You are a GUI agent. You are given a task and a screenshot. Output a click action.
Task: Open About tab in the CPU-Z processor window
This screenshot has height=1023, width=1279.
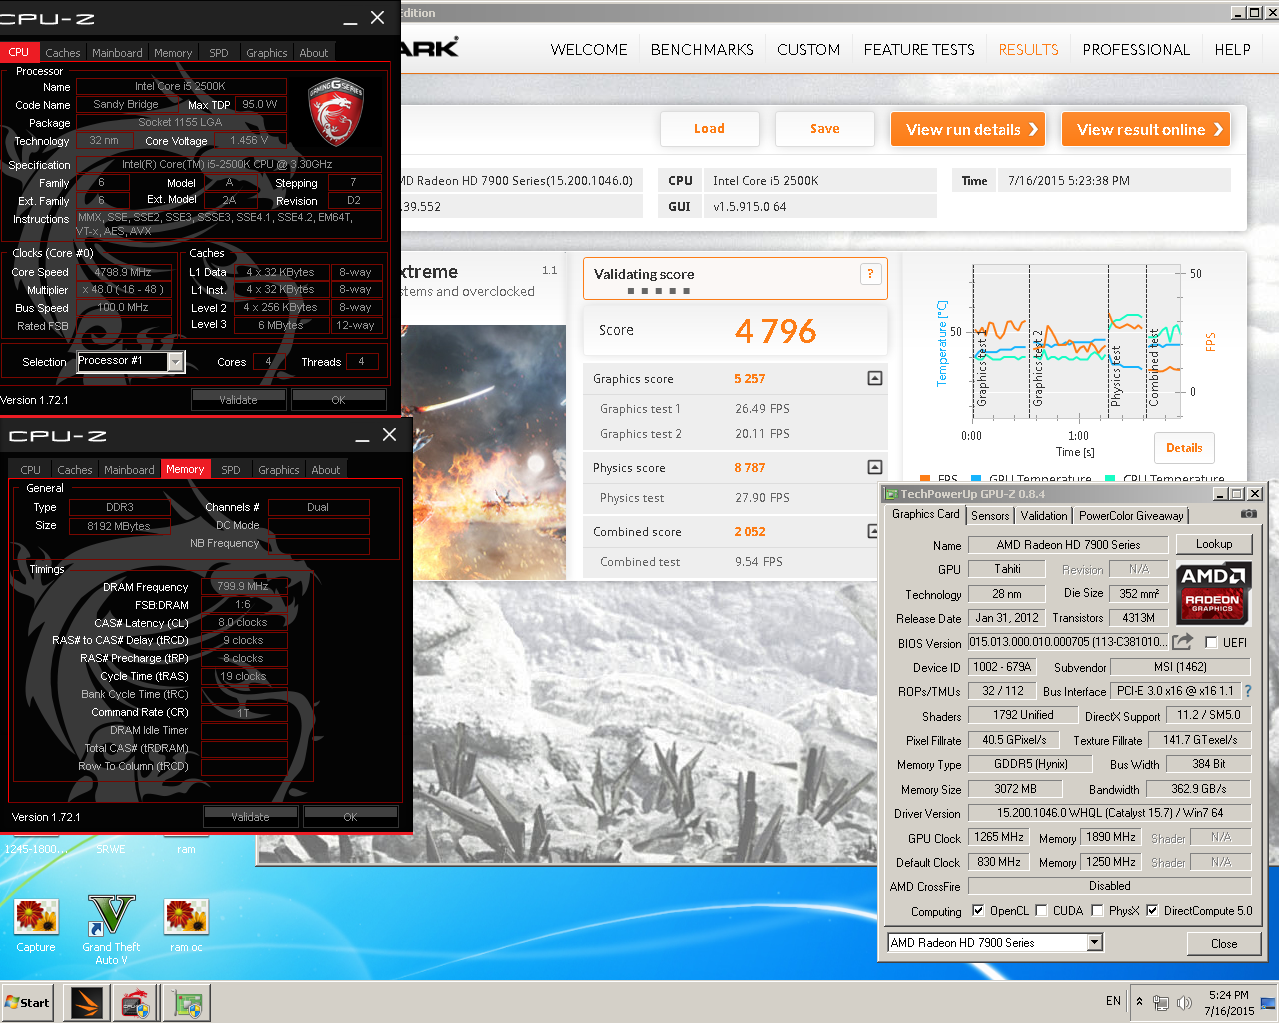pos(314,53)
